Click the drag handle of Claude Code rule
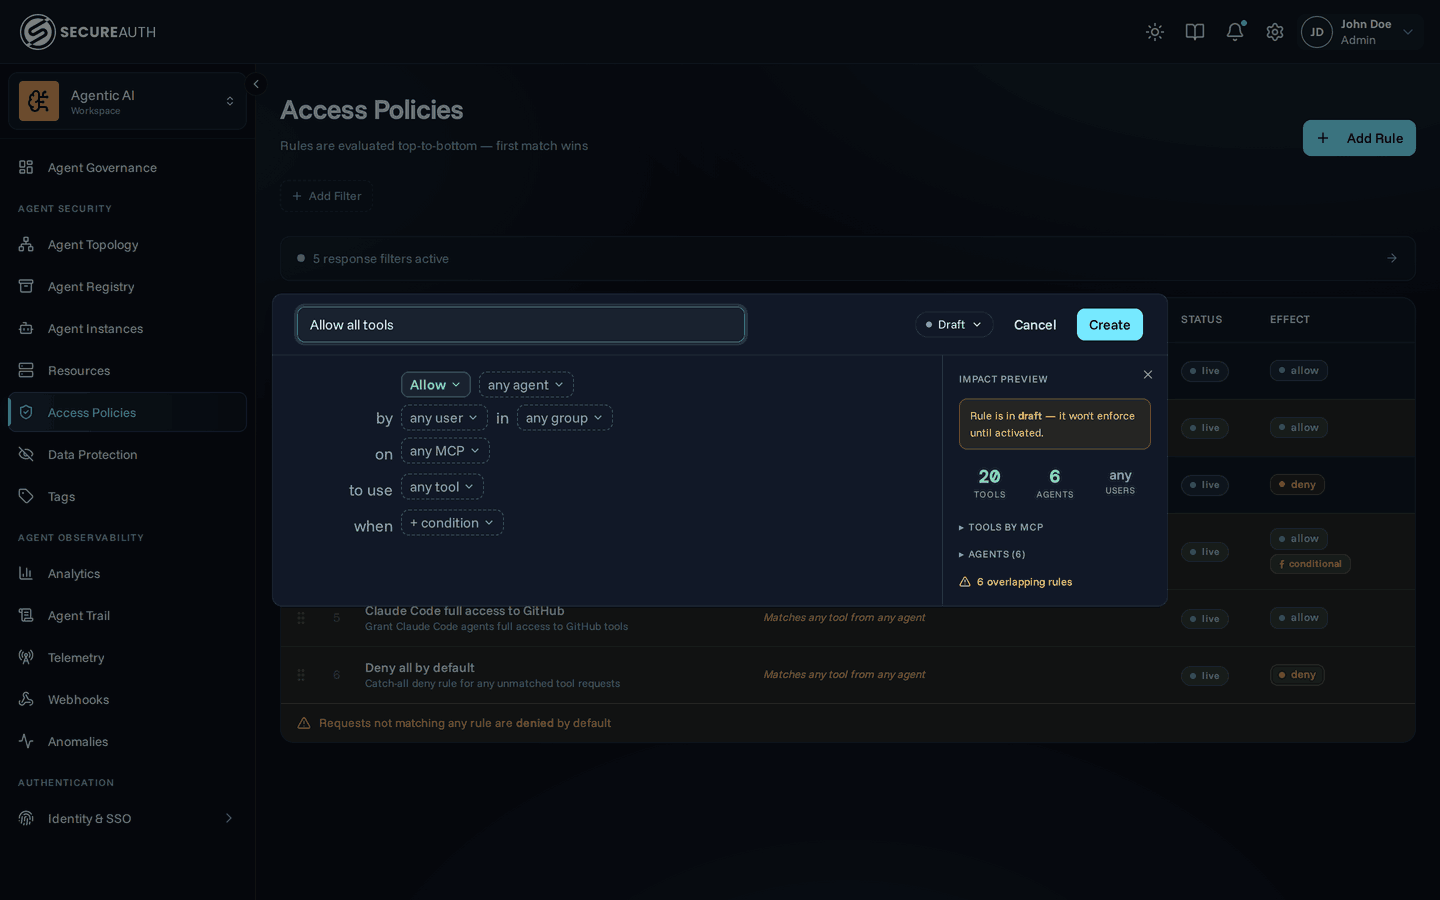1440x900 pixels. (x=301, y=618)
